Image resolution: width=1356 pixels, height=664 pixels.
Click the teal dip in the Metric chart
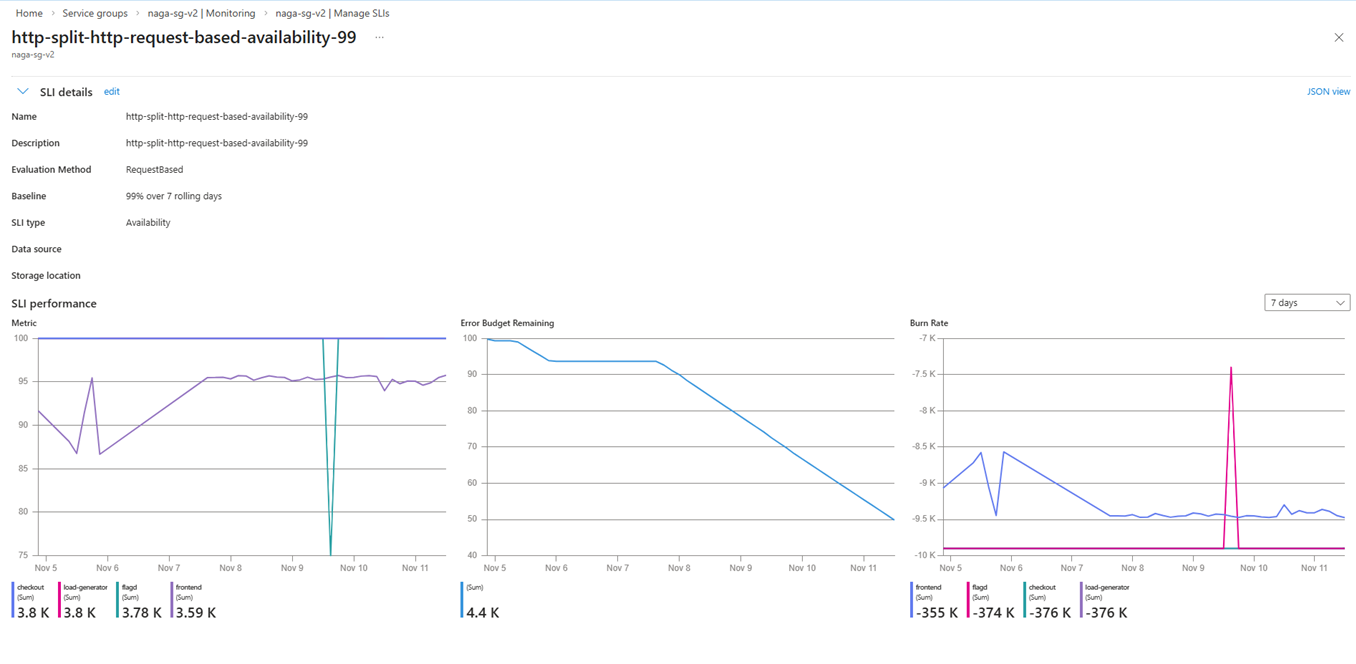[x=331, y=480]
